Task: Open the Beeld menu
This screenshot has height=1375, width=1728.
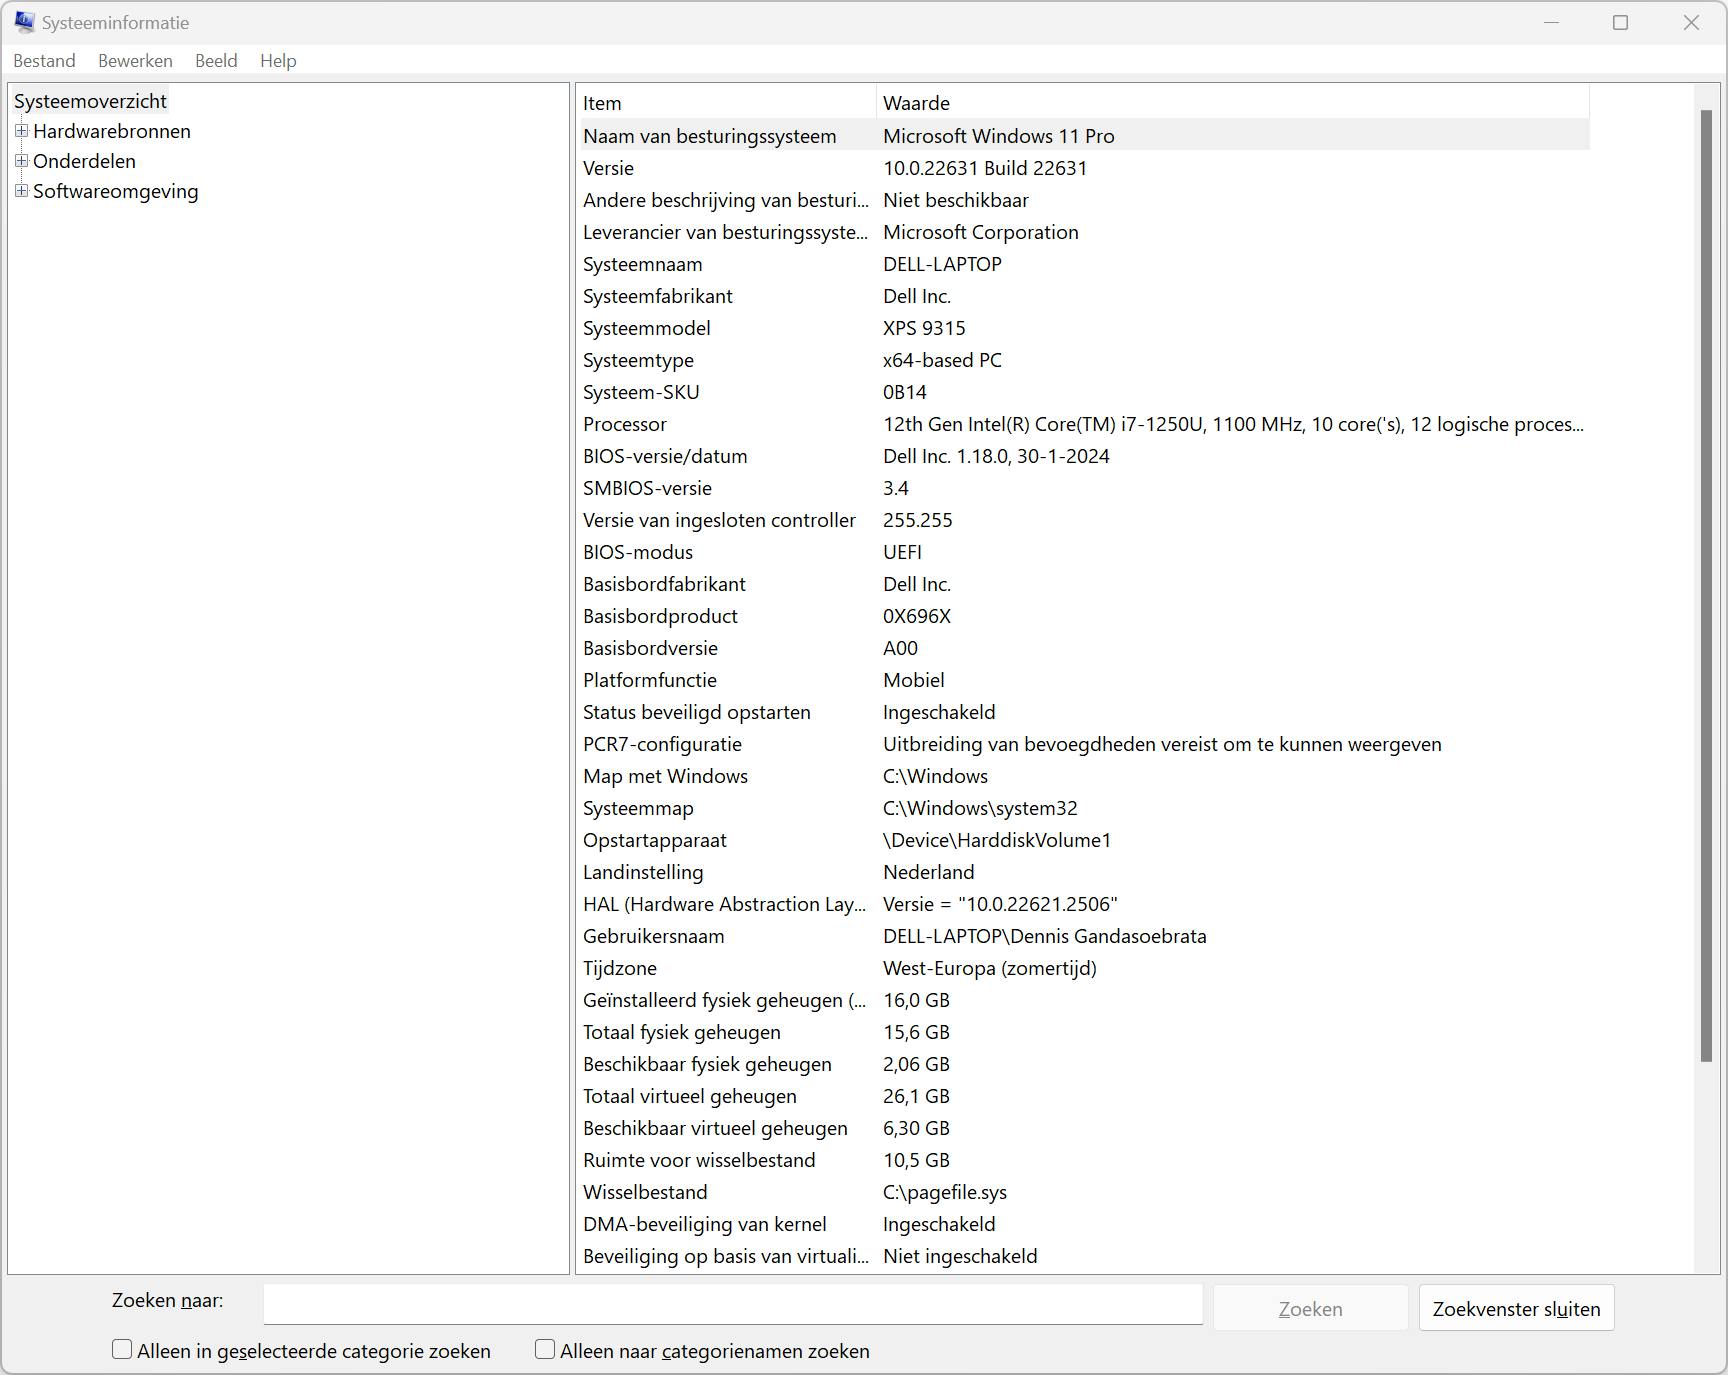Action: coord(216,61)
